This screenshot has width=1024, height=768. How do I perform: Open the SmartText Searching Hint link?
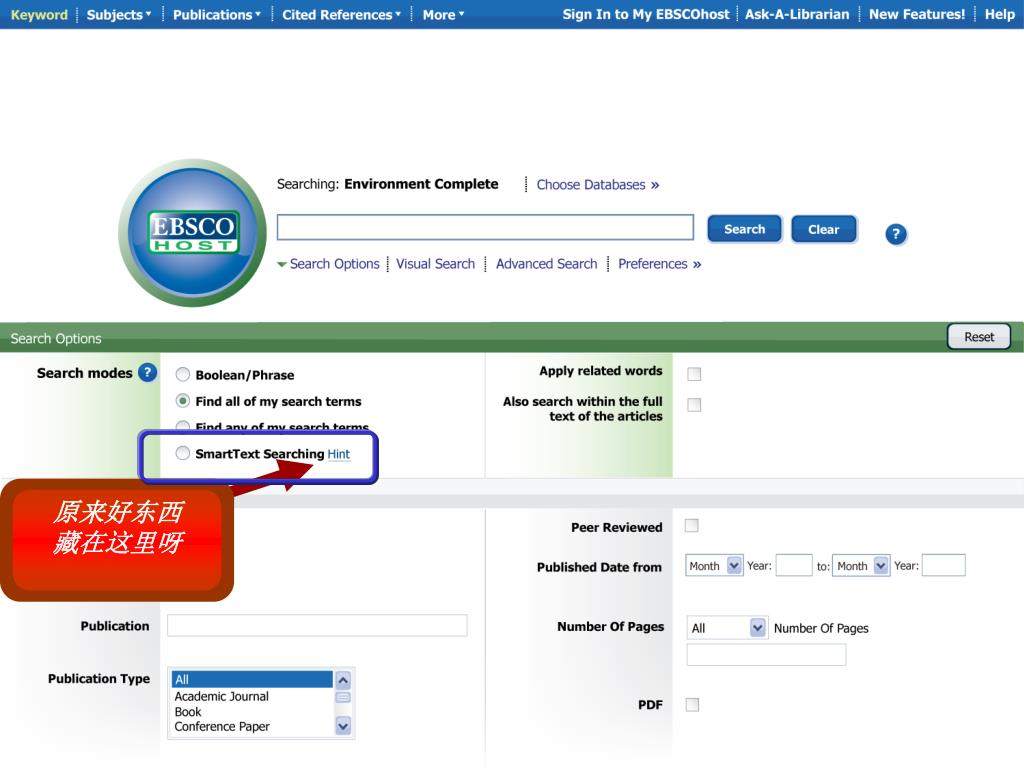[x=338, y=454]
